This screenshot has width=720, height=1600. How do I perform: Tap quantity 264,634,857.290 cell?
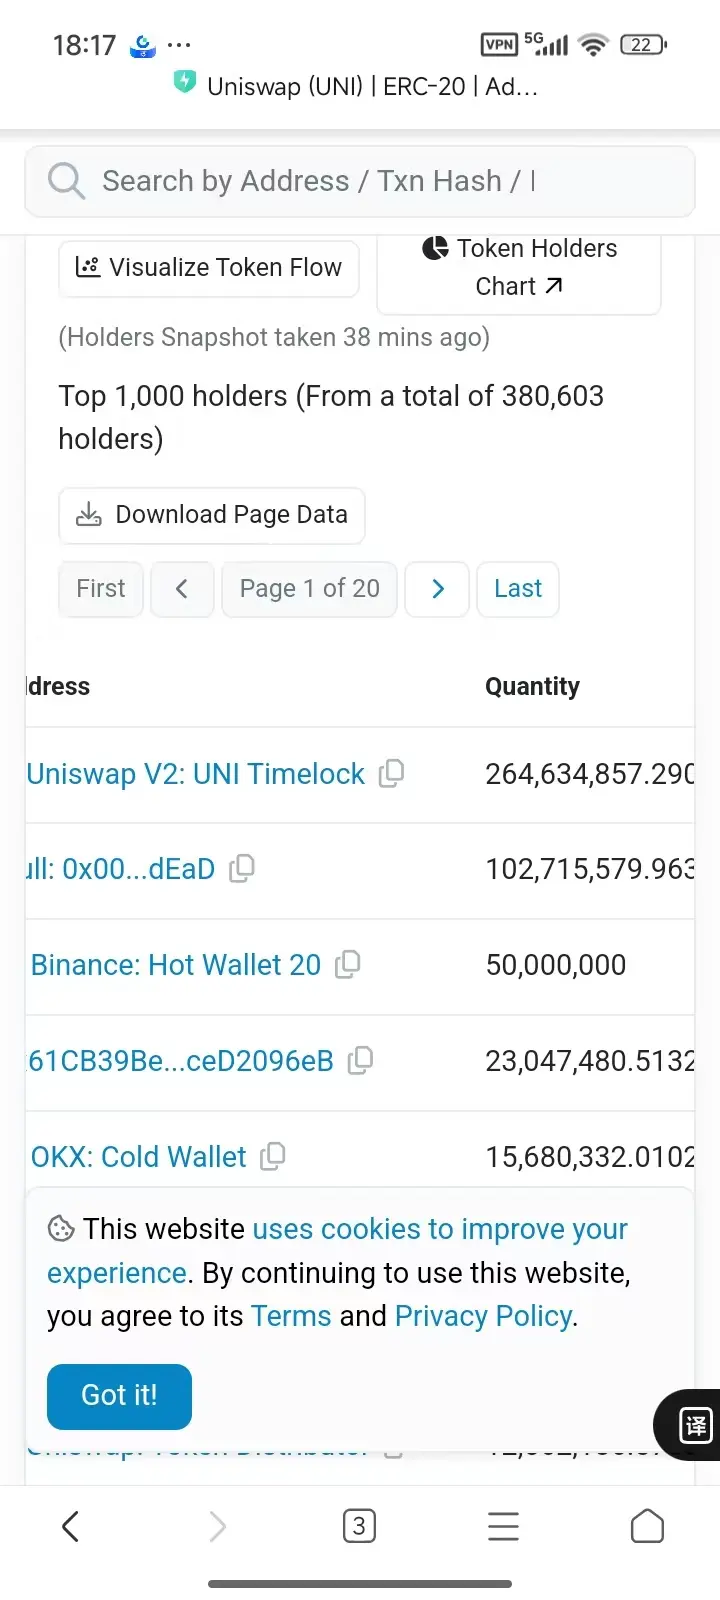point(590,774)
